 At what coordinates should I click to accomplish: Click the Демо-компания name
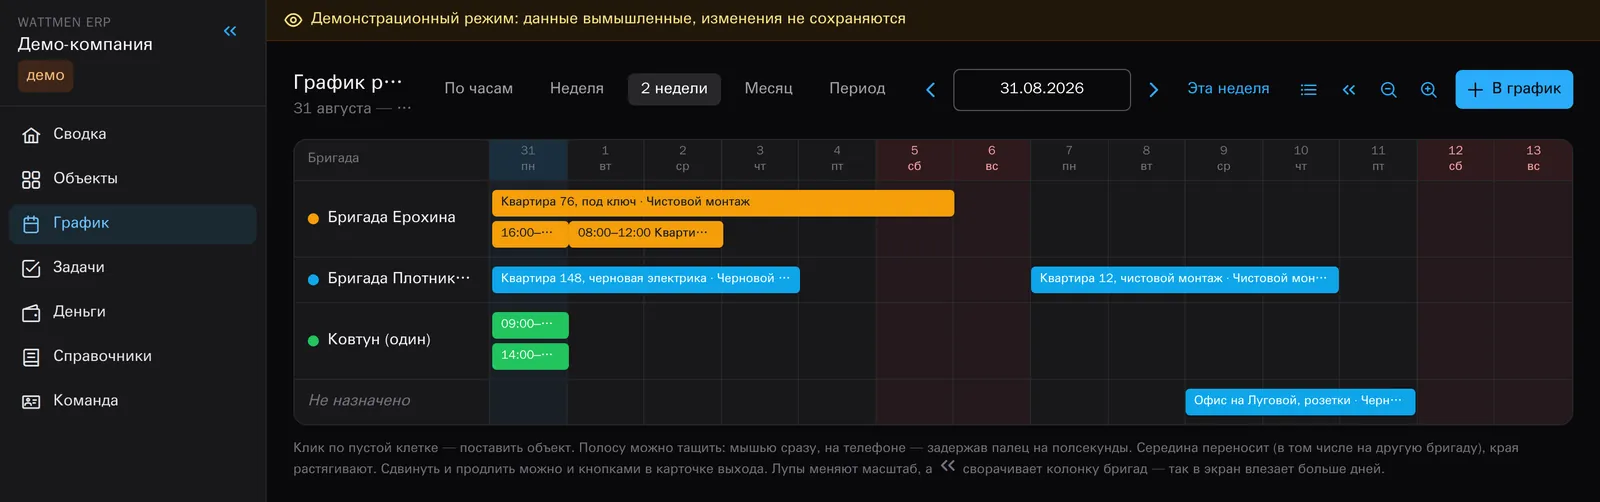click(x=85, y=45)
